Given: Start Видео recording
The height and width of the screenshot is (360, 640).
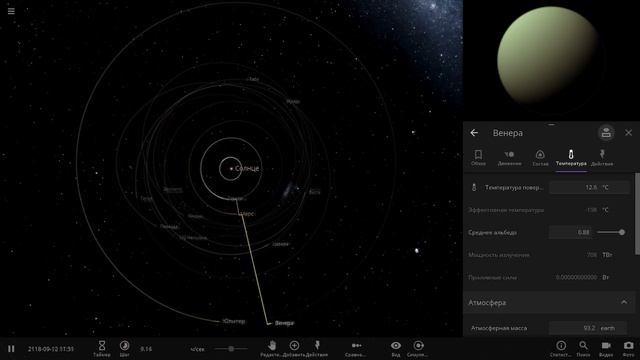Looking at the screenshot, I should point(606,349).
